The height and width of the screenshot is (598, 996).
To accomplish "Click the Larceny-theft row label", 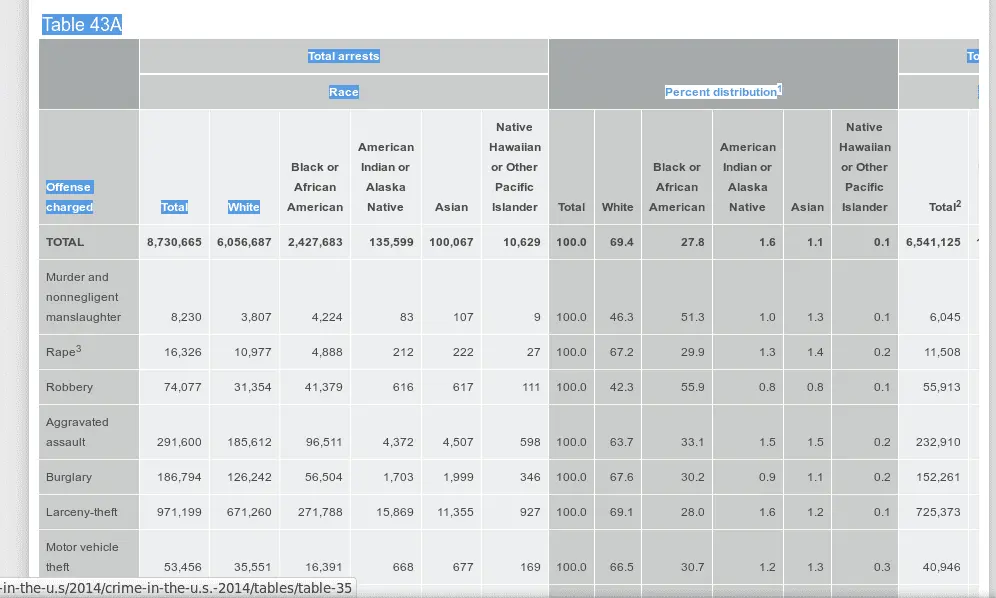I will tap(82, 512).
